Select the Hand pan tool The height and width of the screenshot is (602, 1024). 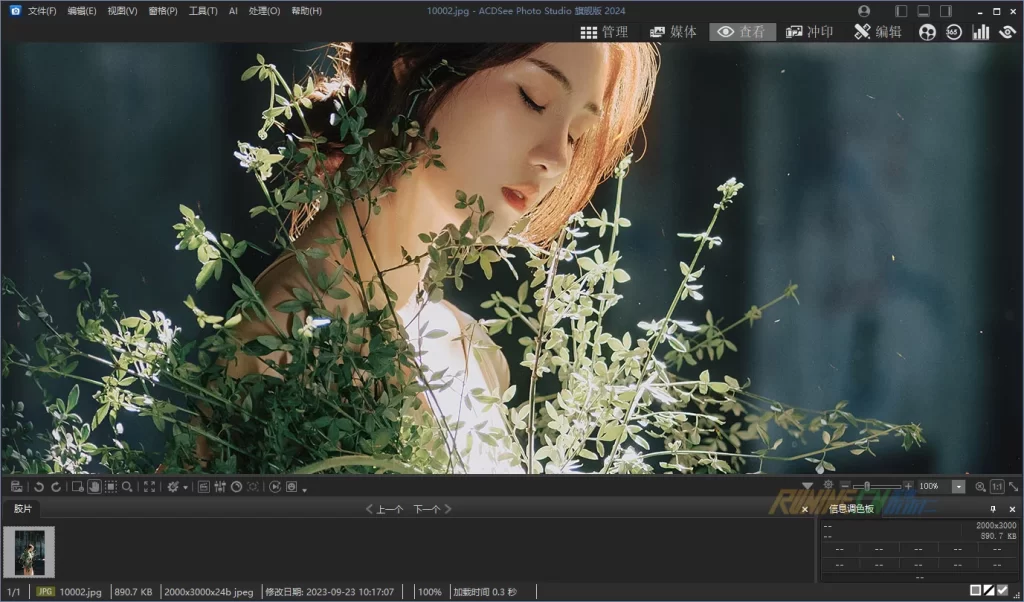[x=94, y=487]
